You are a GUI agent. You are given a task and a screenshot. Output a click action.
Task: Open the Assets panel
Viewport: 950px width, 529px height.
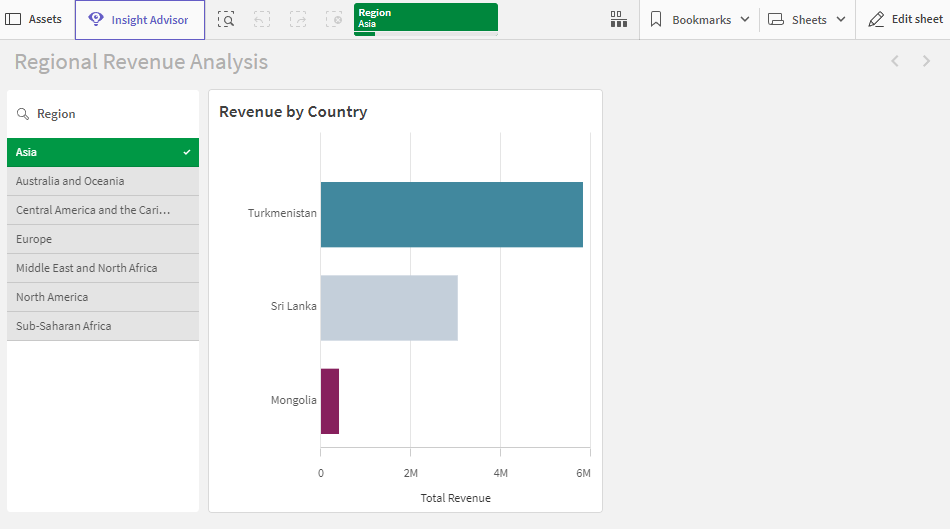click(x=35, y=20)
